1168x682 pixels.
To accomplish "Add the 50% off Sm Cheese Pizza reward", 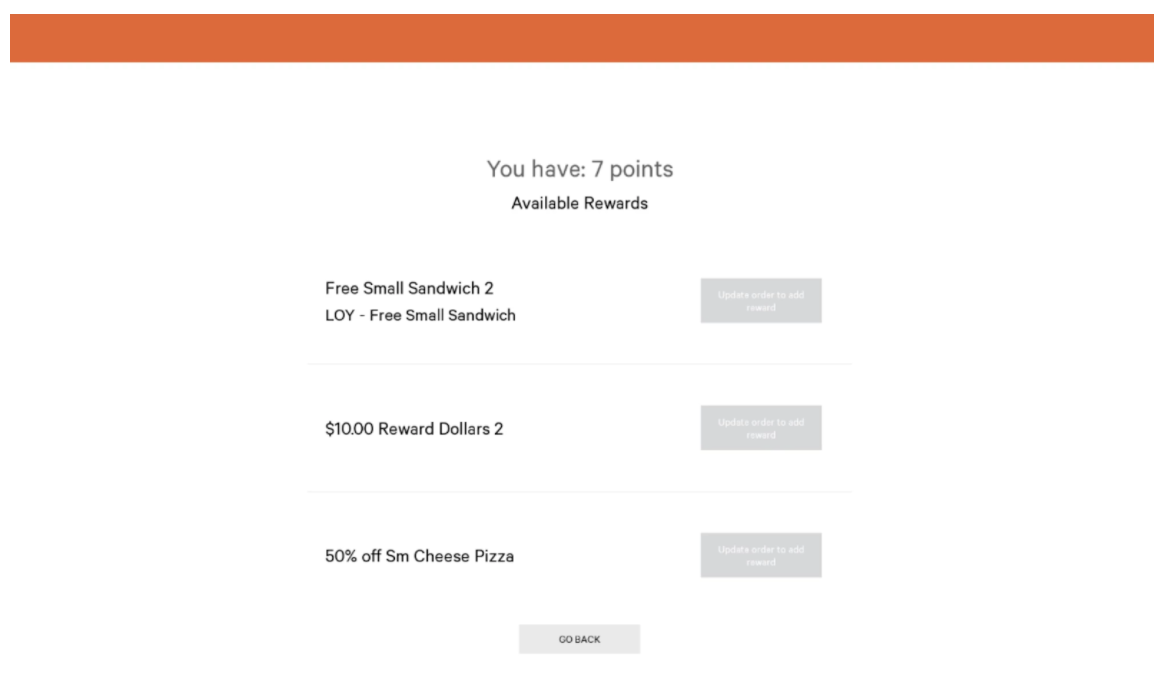I will [762, 553].
